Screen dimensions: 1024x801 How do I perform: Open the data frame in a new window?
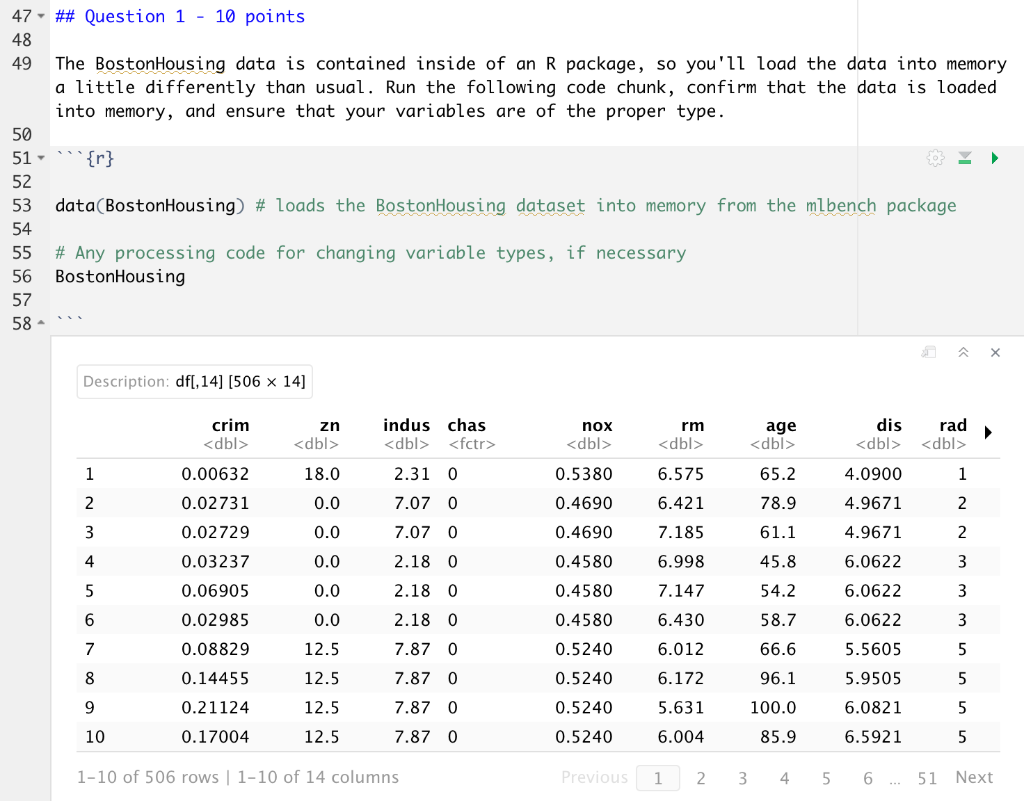click(x=928, y=352)
